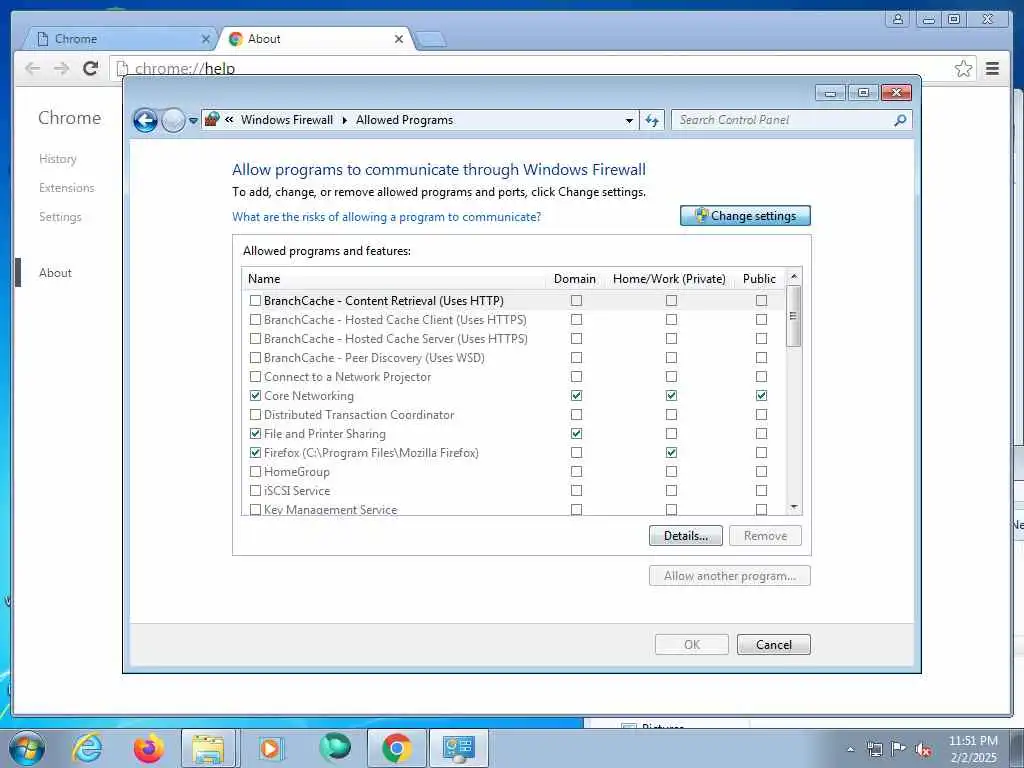Image resolution: width=1024 pixels, height=768 pixels.
Task: Click the programs list scrollbar thumb
Action: point(793,317)
